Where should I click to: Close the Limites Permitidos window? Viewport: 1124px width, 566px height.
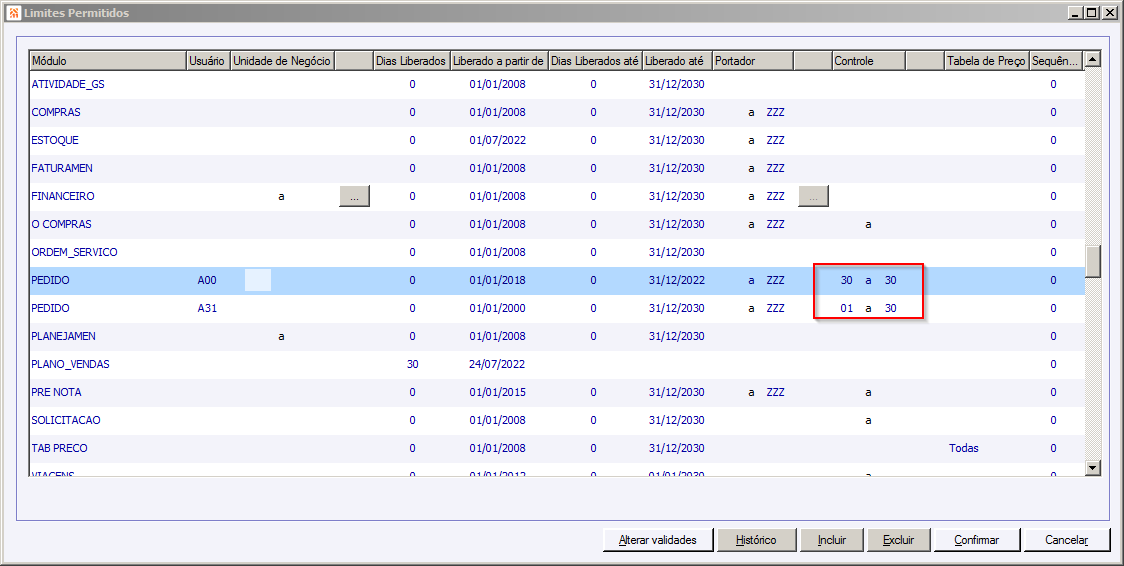click(1108, 12)
